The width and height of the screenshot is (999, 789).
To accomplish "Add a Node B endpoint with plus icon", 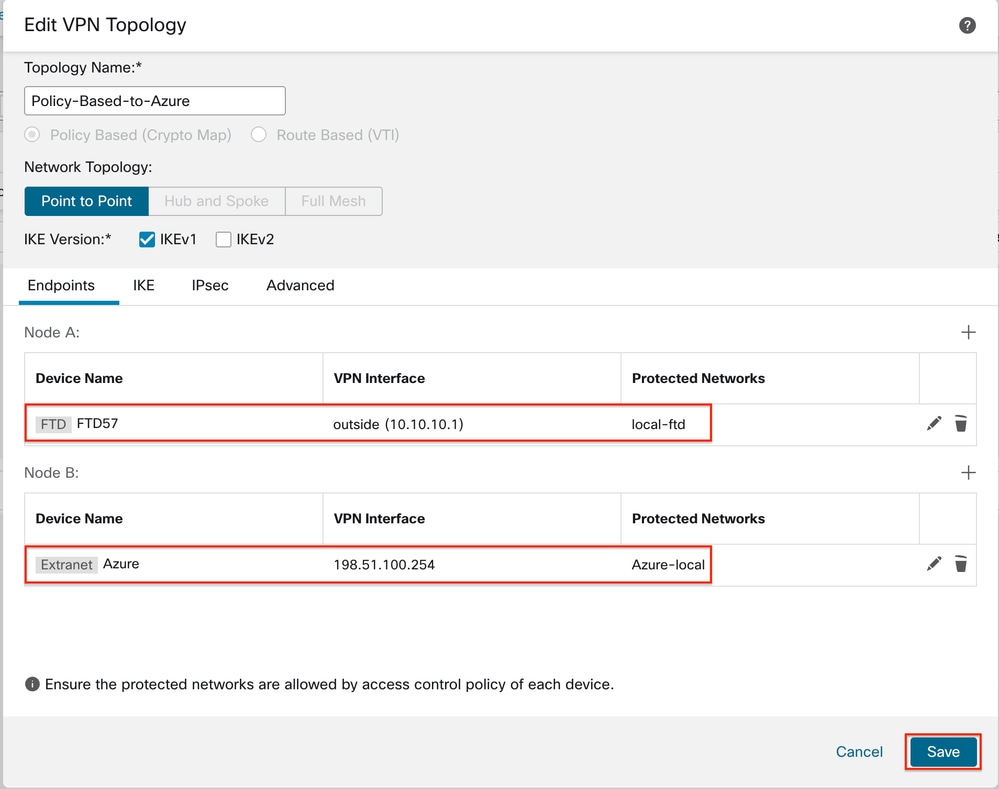I will (968, 472).
